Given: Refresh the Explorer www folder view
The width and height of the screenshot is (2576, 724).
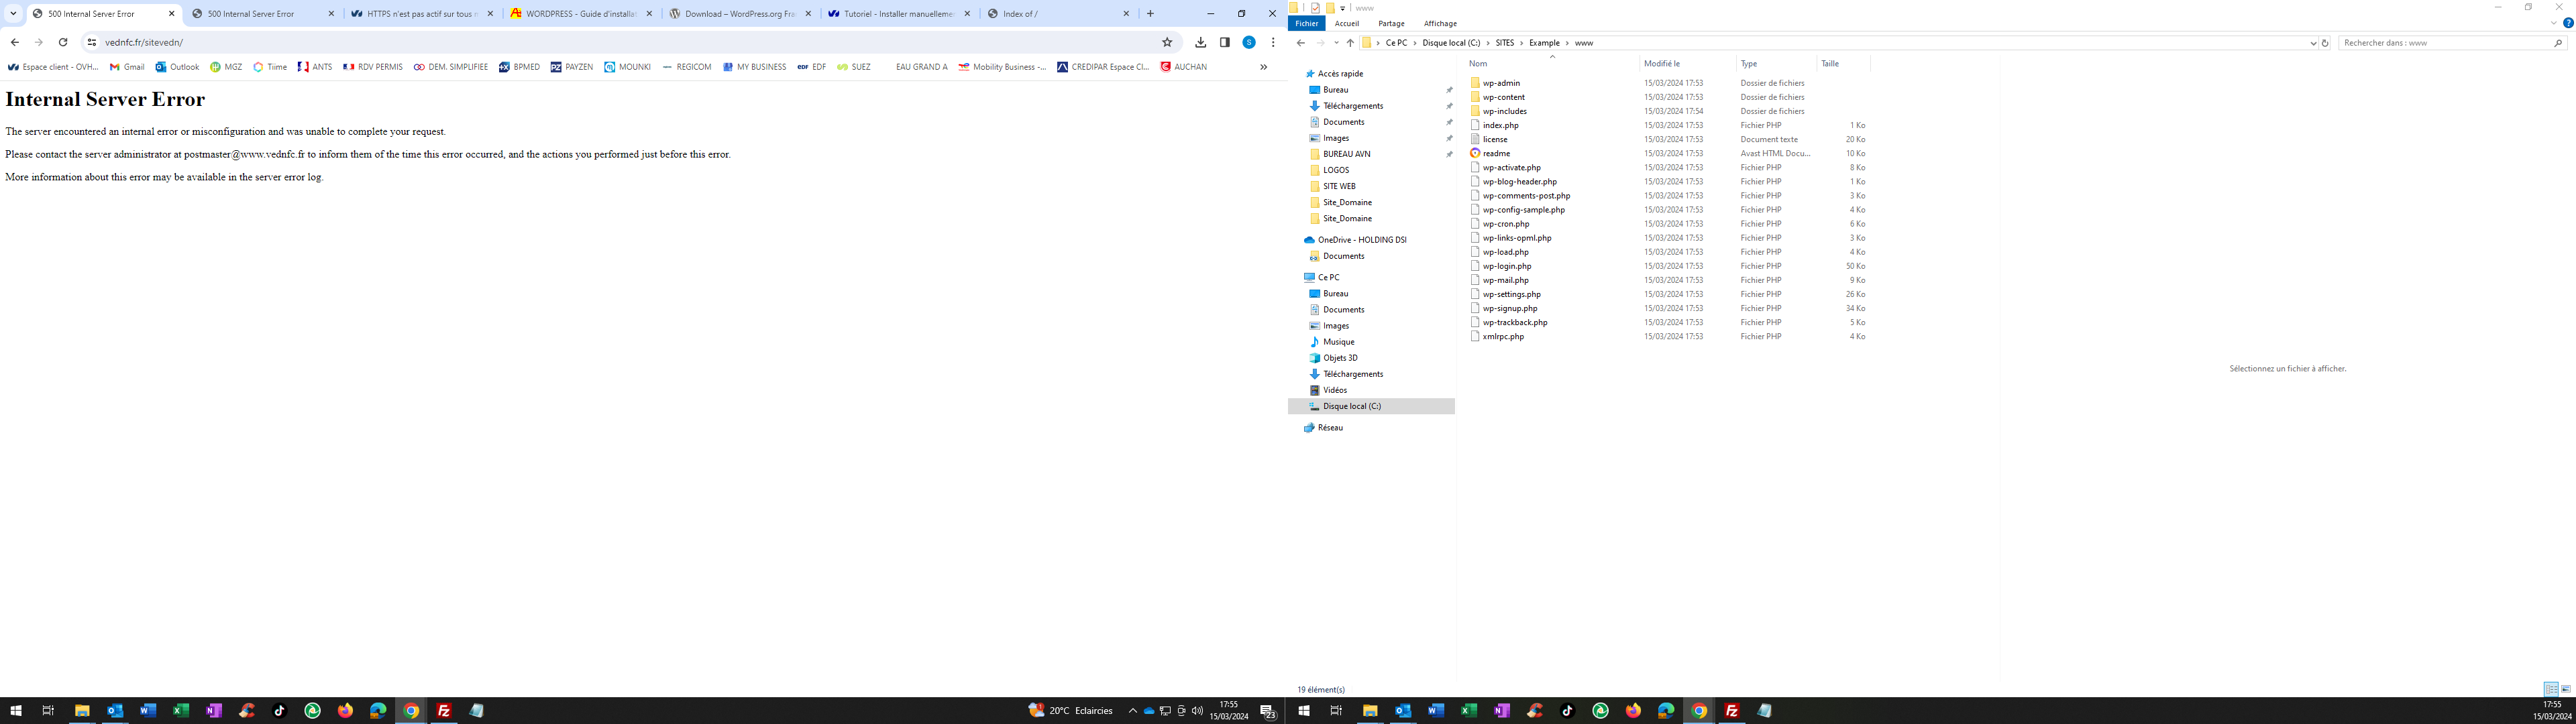Looking at the screenshot, I should click(2325, 43).
